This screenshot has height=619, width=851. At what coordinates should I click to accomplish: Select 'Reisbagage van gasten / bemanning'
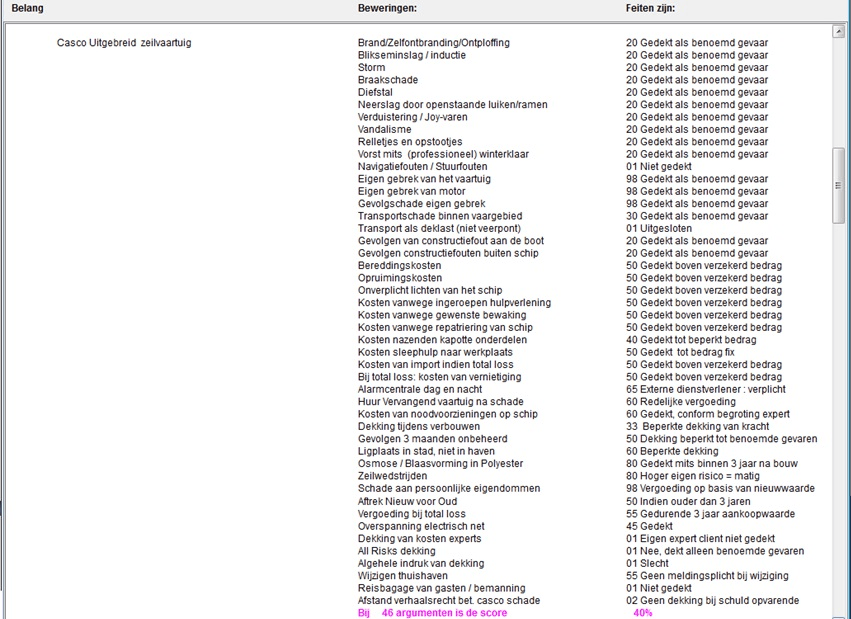tap(441, 588)
